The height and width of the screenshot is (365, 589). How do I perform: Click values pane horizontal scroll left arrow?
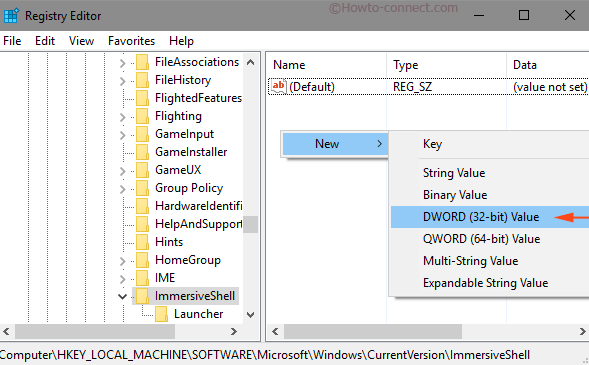(275, 332)
